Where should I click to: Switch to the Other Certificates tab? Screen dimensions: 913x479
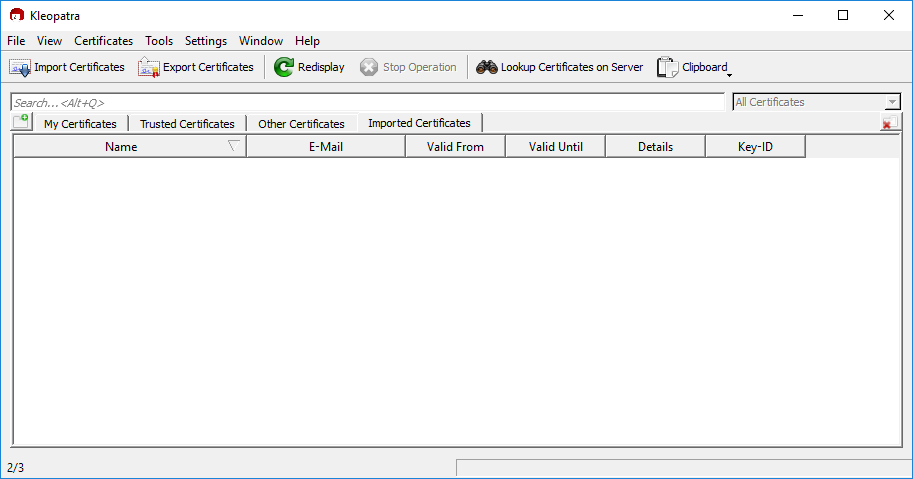pos(302,124)
